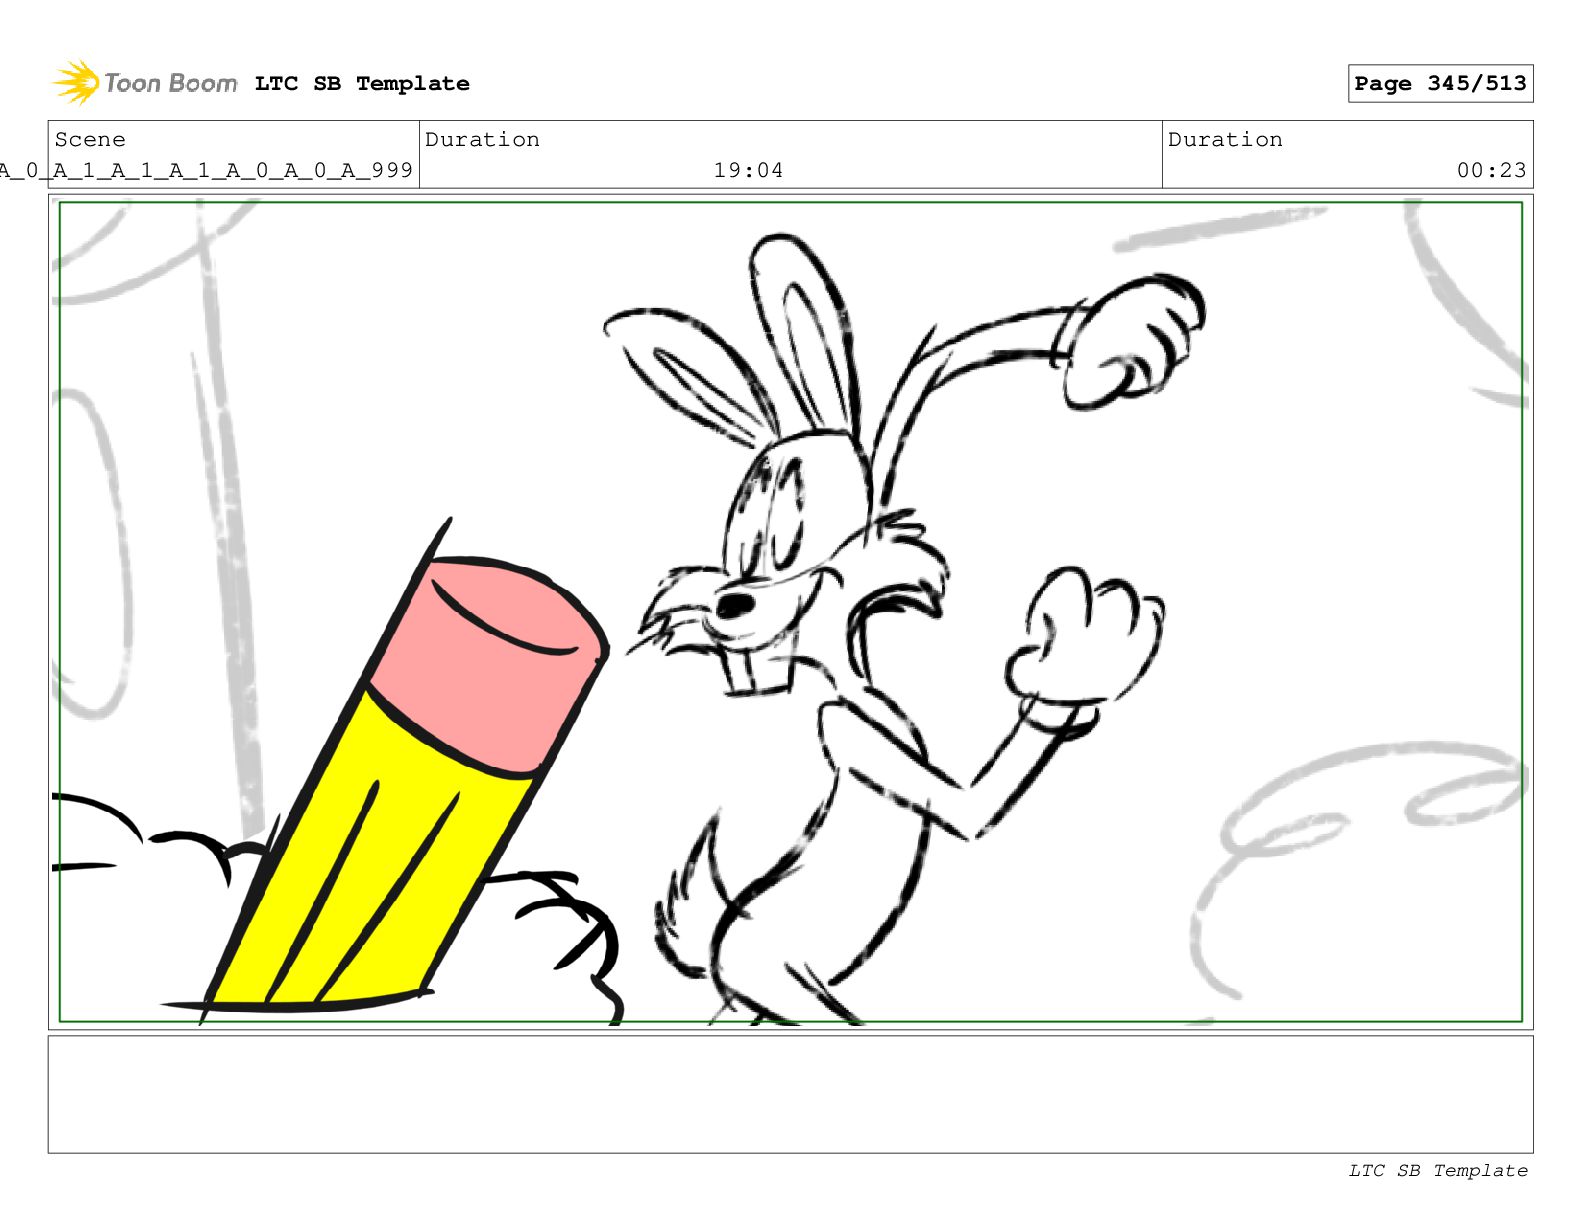Viewport: 1582px width, 1225px height.
Task: Click the duration value 00:23
Action: [x=1491, y=171]
